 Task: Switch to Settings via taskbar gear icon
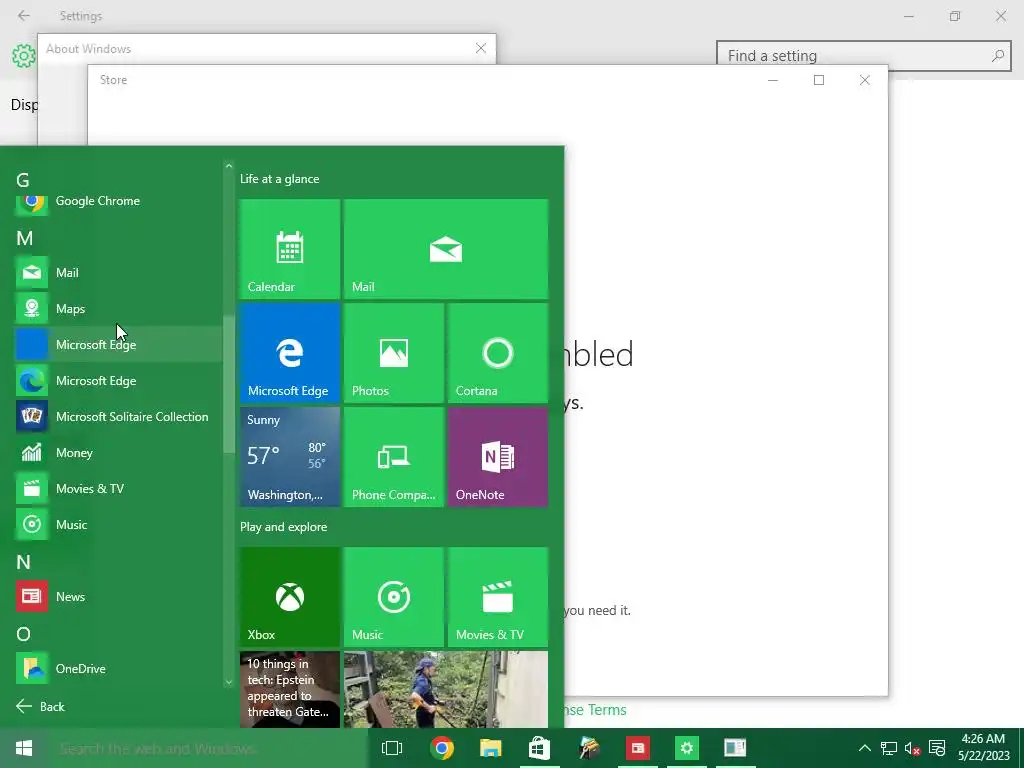[x=686, y=748]
